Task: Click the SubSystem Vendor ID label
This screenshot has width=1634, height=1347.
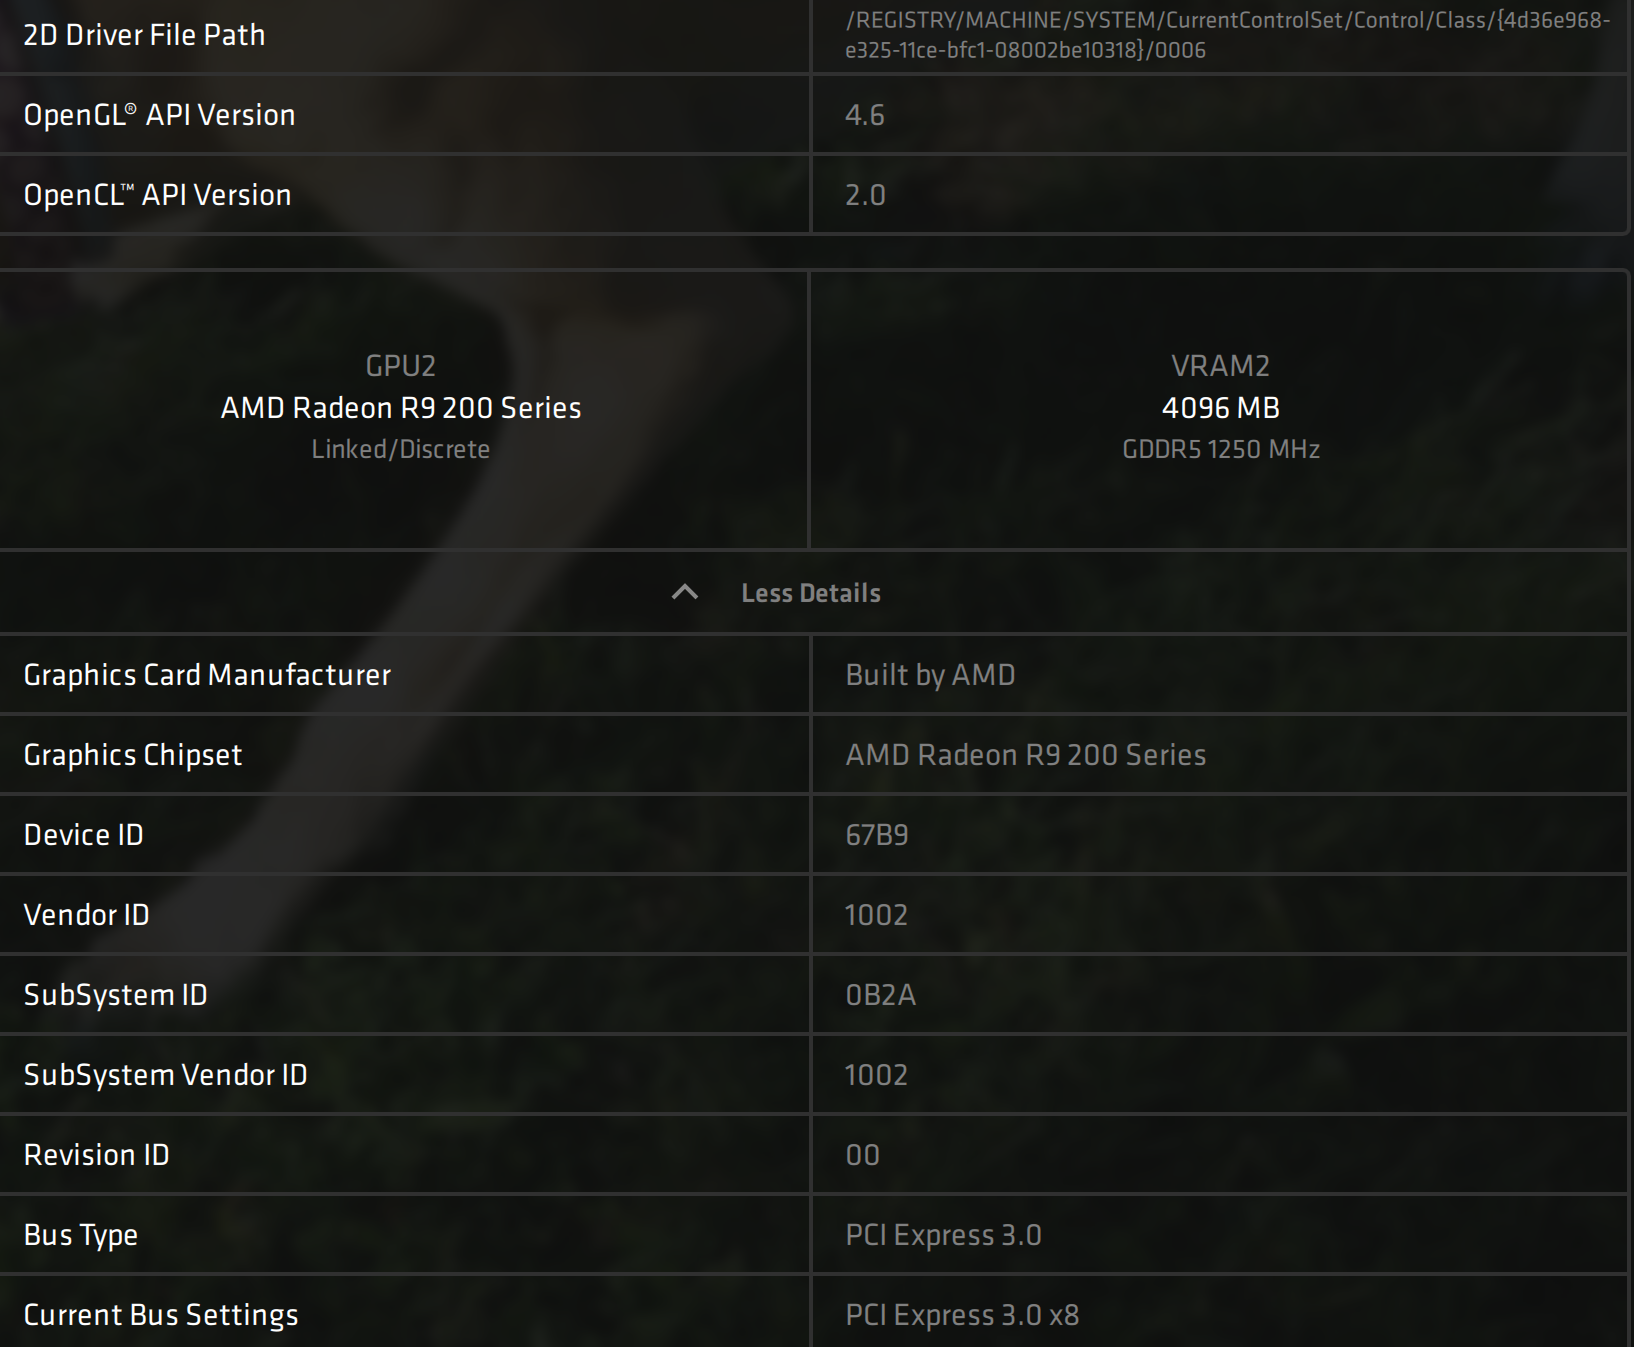Action: [165, 1075]
